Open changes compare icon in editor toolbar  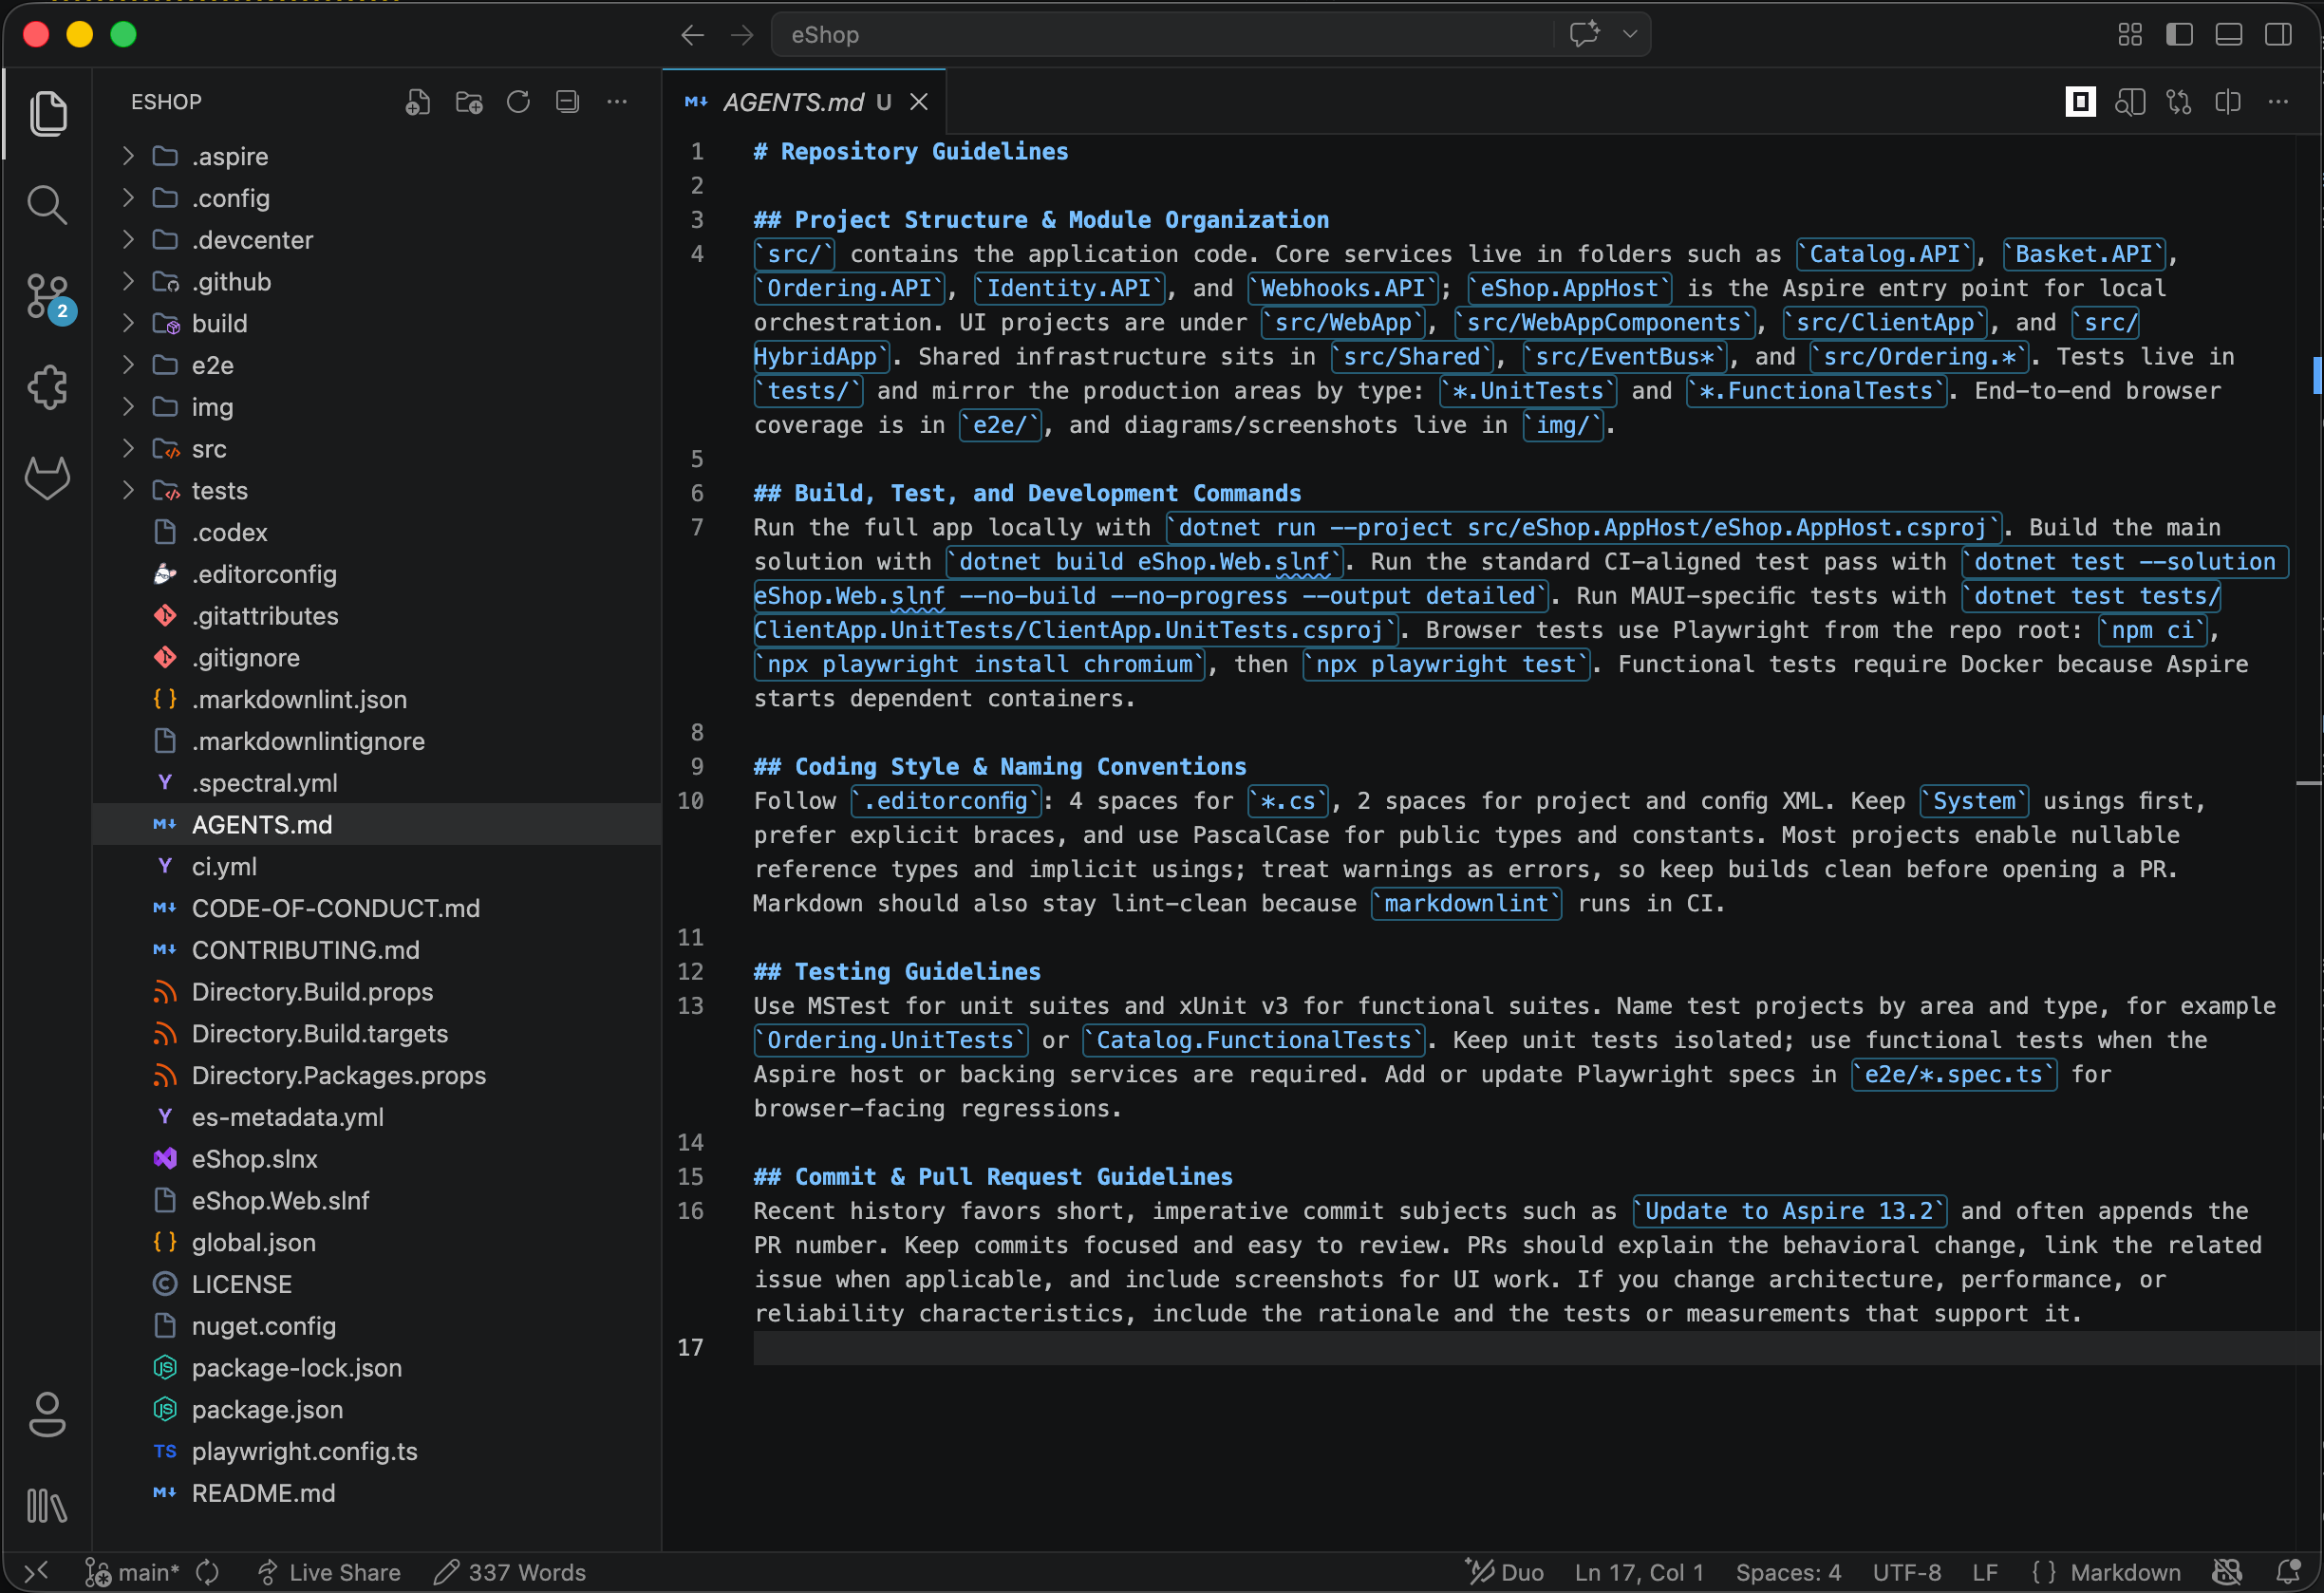pos(2179,102)
